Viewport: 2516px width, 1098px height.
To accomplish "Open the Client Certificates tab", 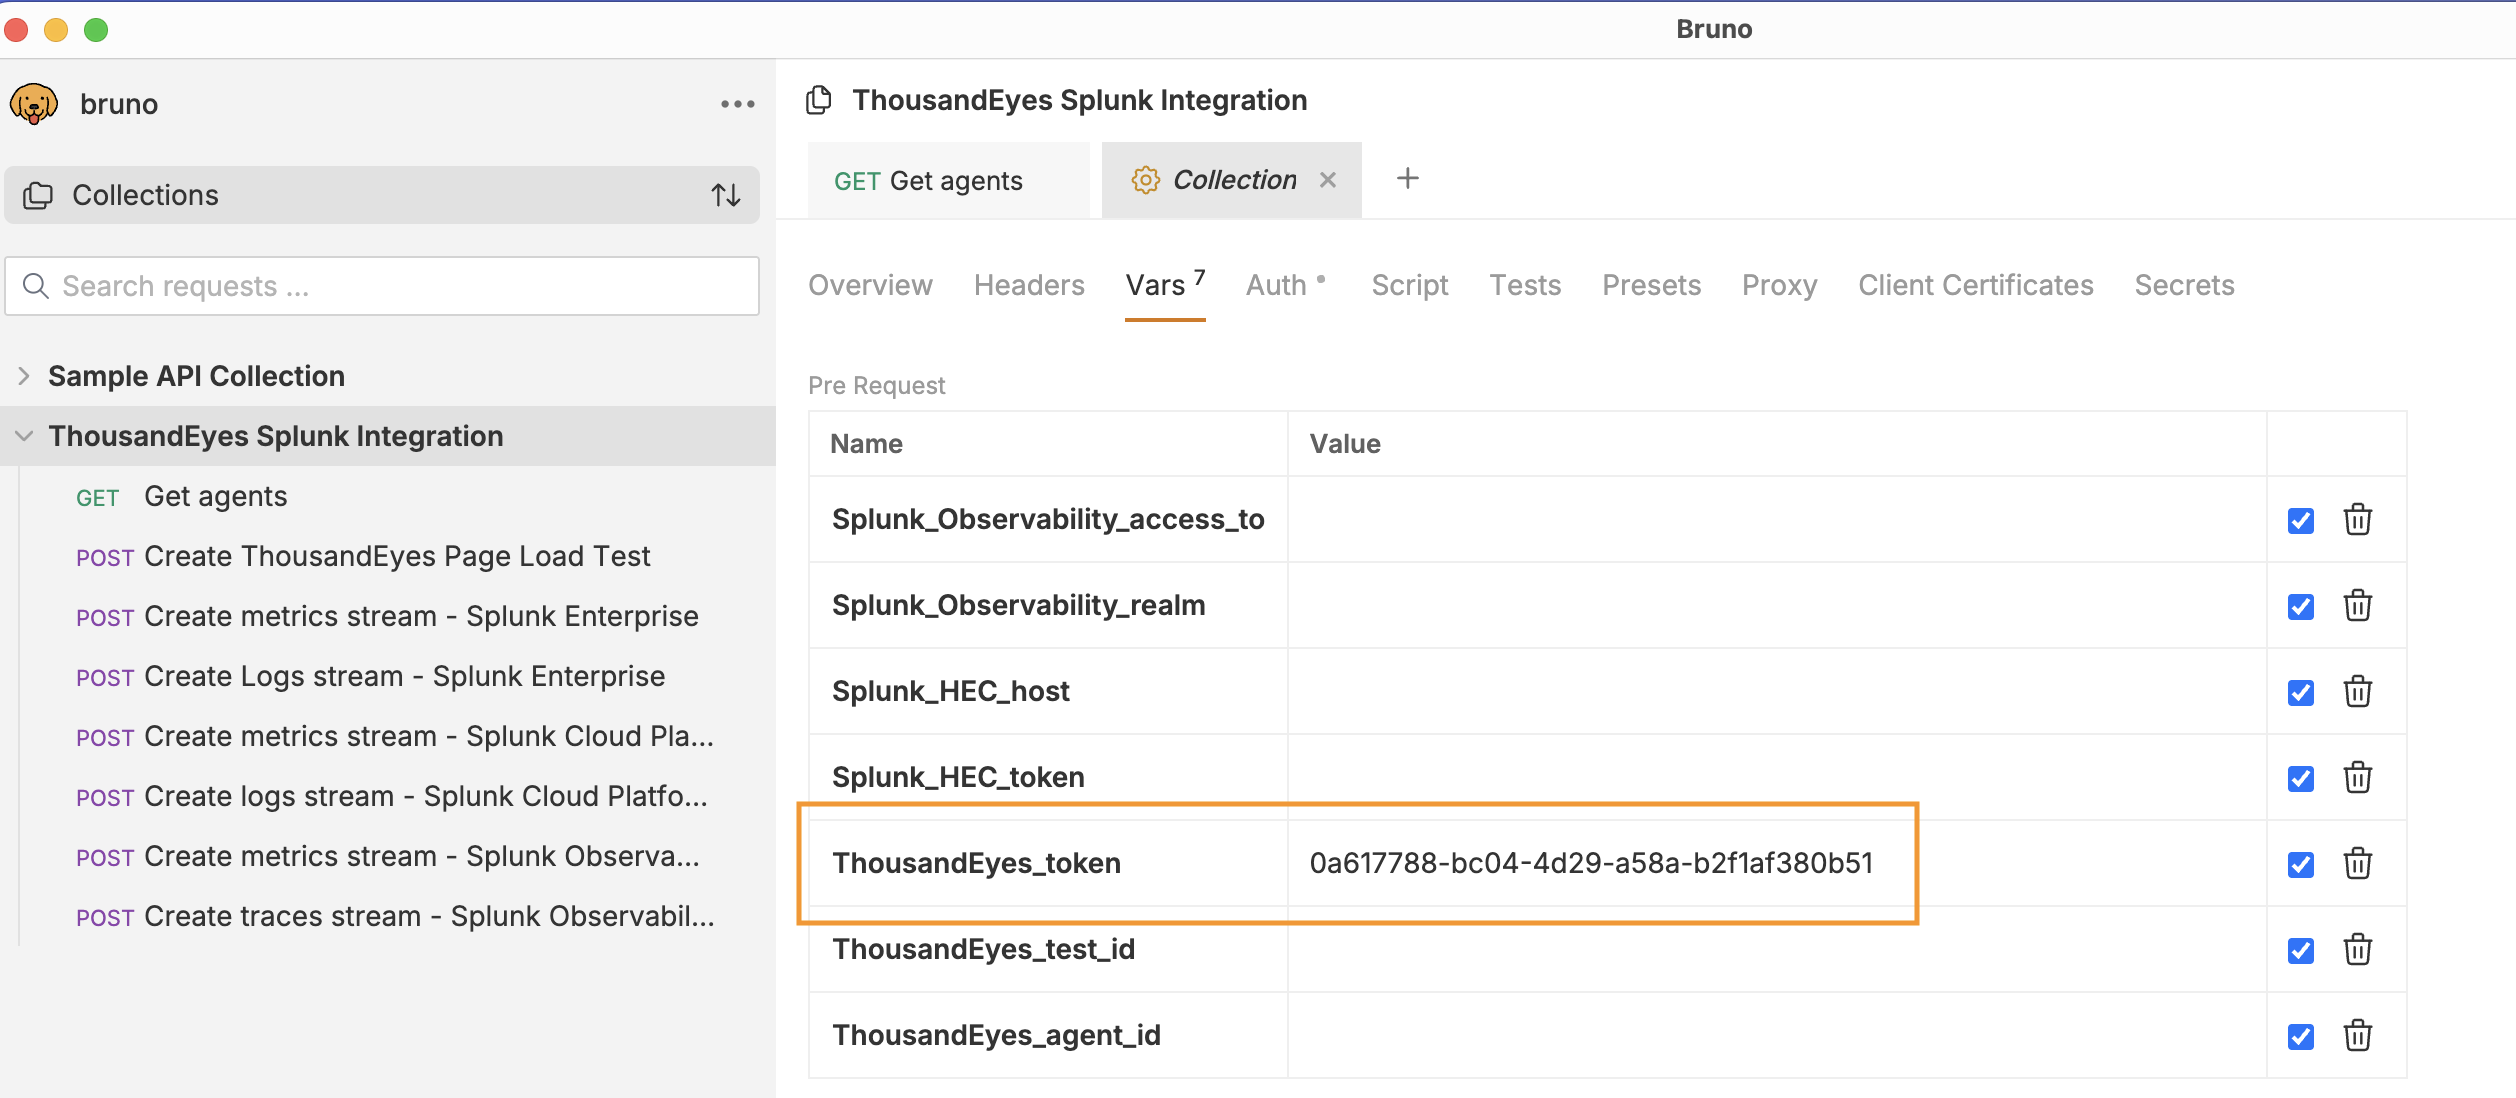I will [x=1975, y=286].
